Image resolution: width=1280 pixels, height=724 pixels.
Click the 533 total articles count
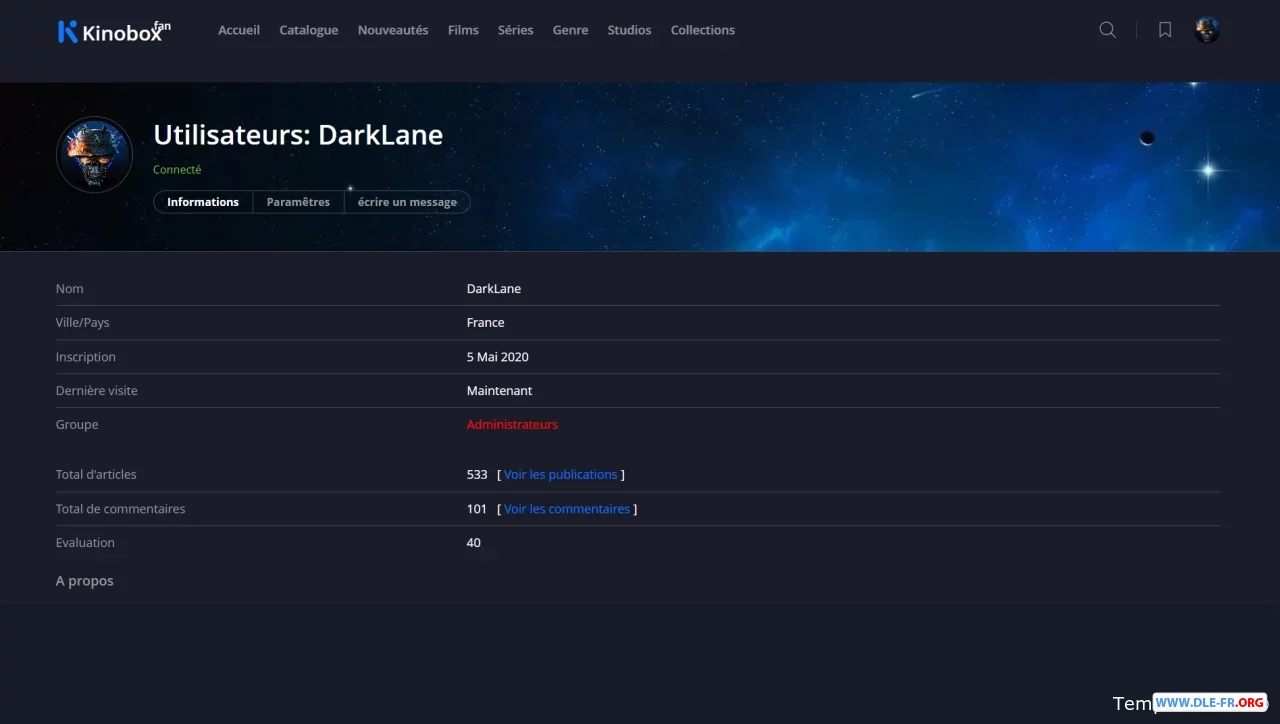point(477,475)
